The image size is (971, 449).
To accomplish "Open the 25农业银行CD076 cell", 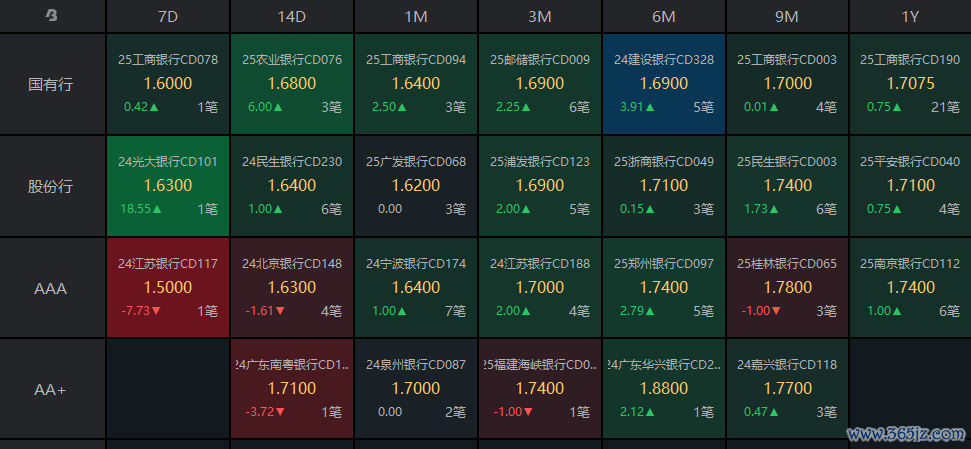I will point(292,84).
